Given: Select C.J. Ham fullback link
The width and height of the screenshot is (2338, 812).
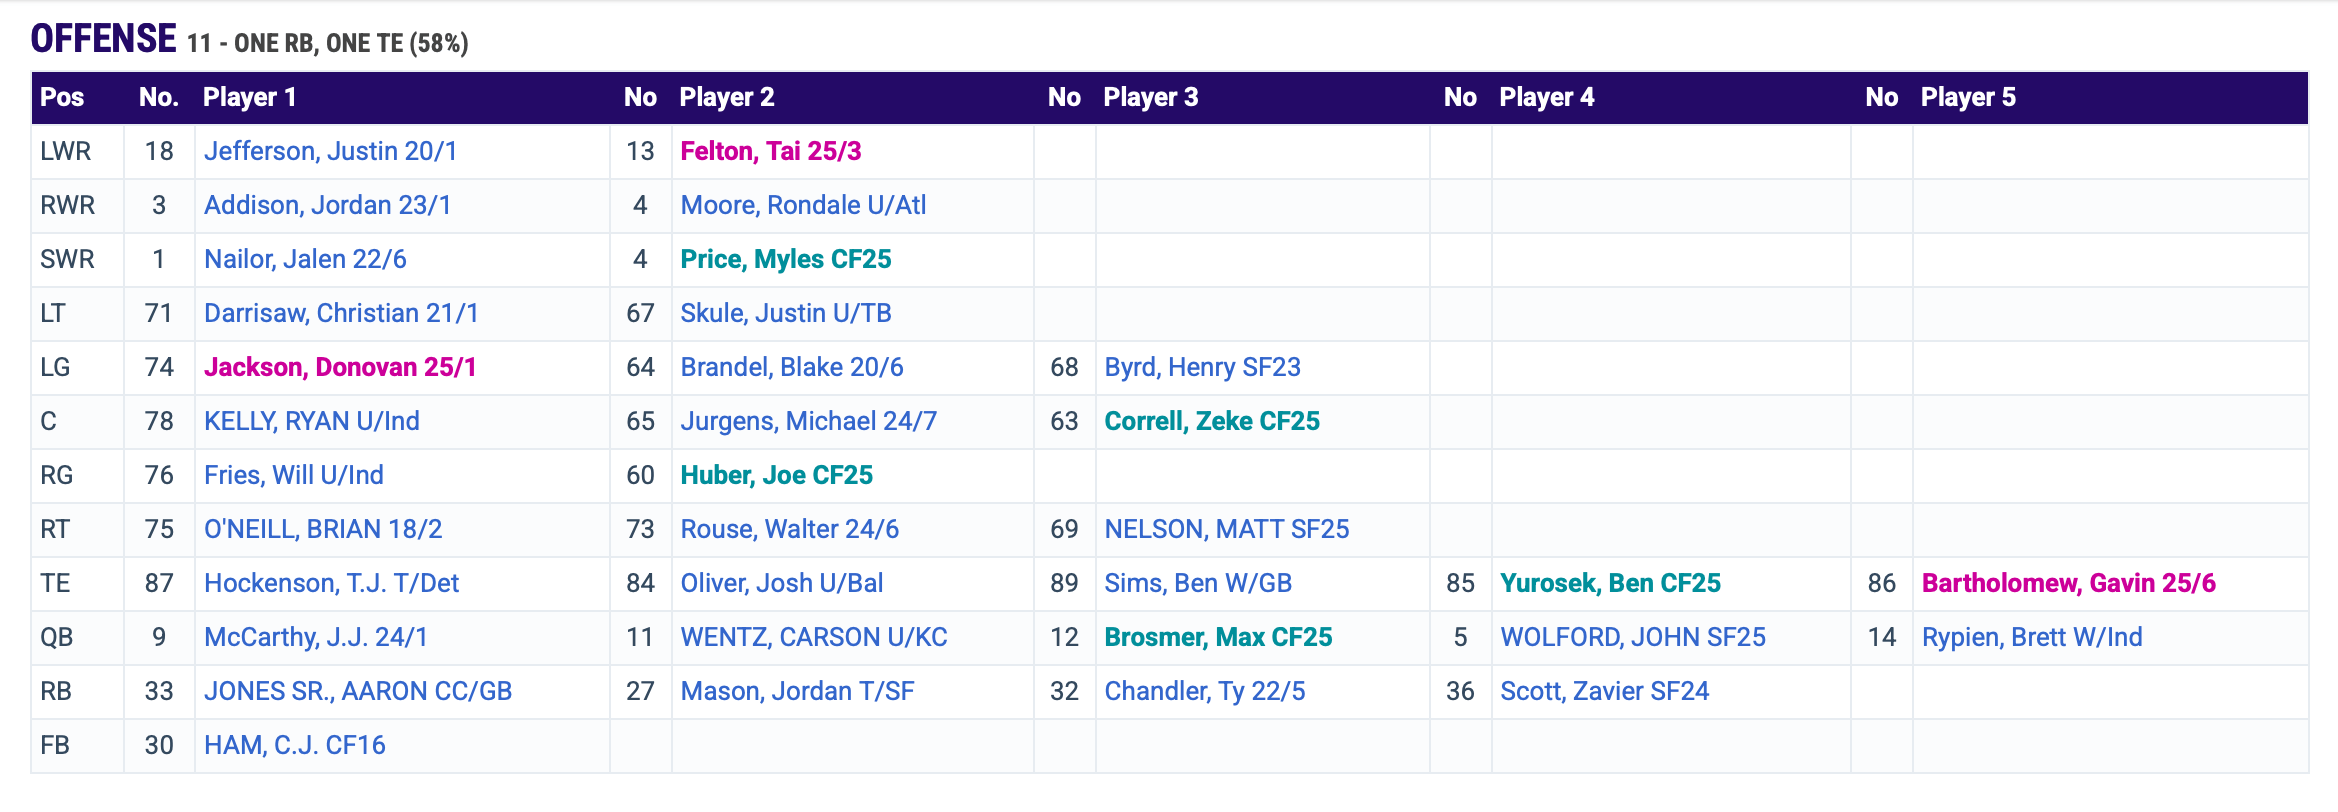Looking at the screenshot, I should click(294, 745).
